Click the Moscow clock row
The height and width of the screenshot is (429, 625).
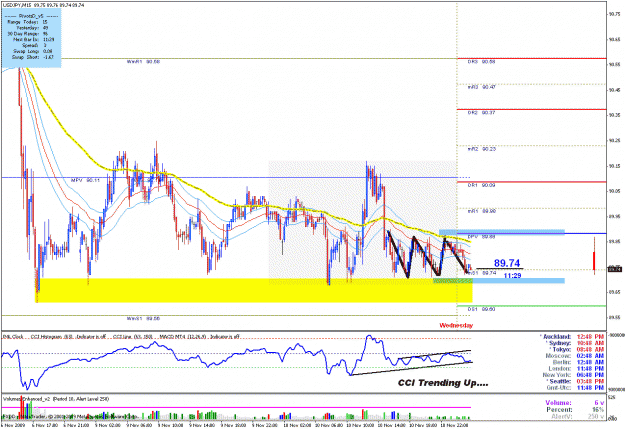click(x=575, y=356)
